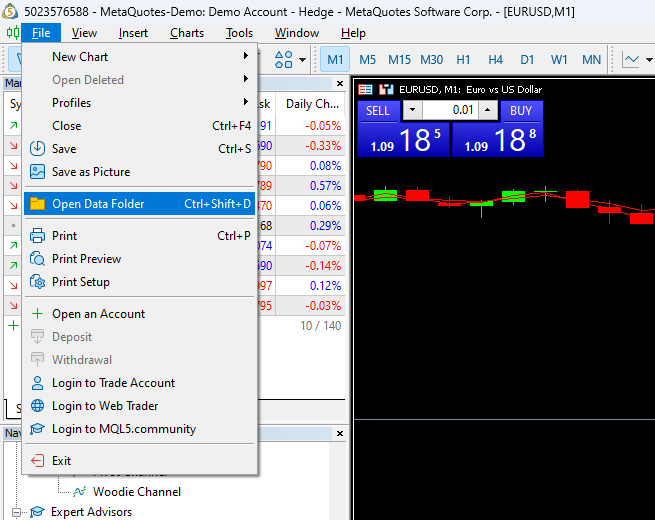Expand the Profiles submenu arrow
655x520 pixels.
point(246,101)
